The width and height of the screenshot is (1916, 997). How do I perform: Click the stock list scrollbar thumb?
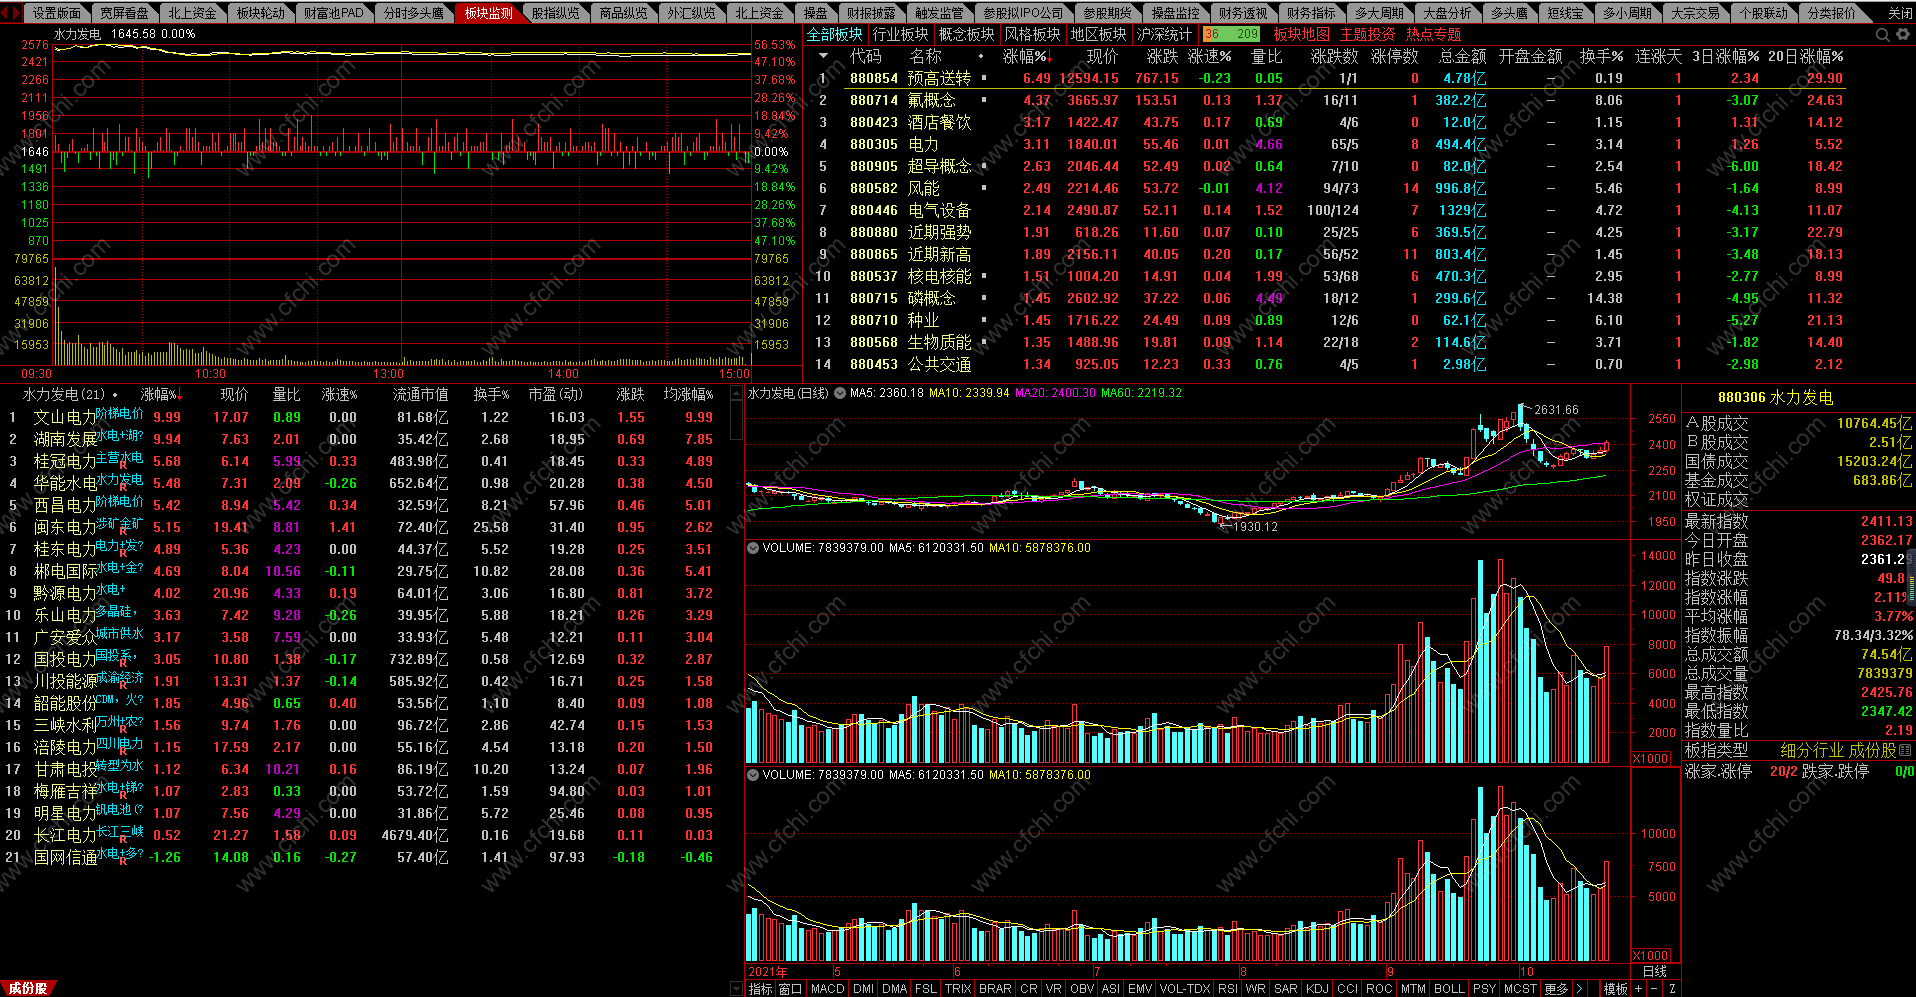coord(737,421)
